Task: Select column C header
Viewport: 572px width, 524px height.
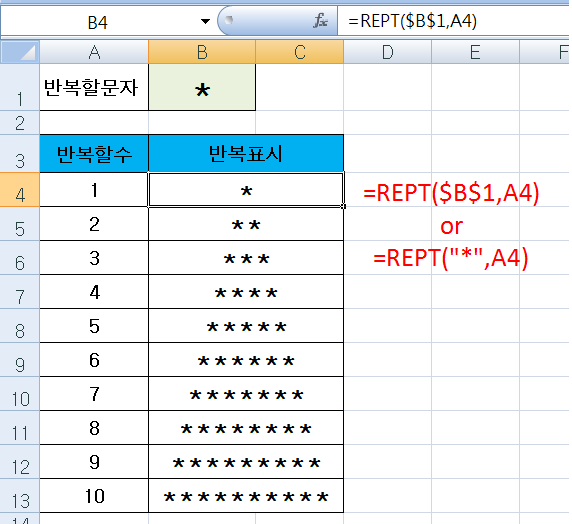Action: (299, 52)
